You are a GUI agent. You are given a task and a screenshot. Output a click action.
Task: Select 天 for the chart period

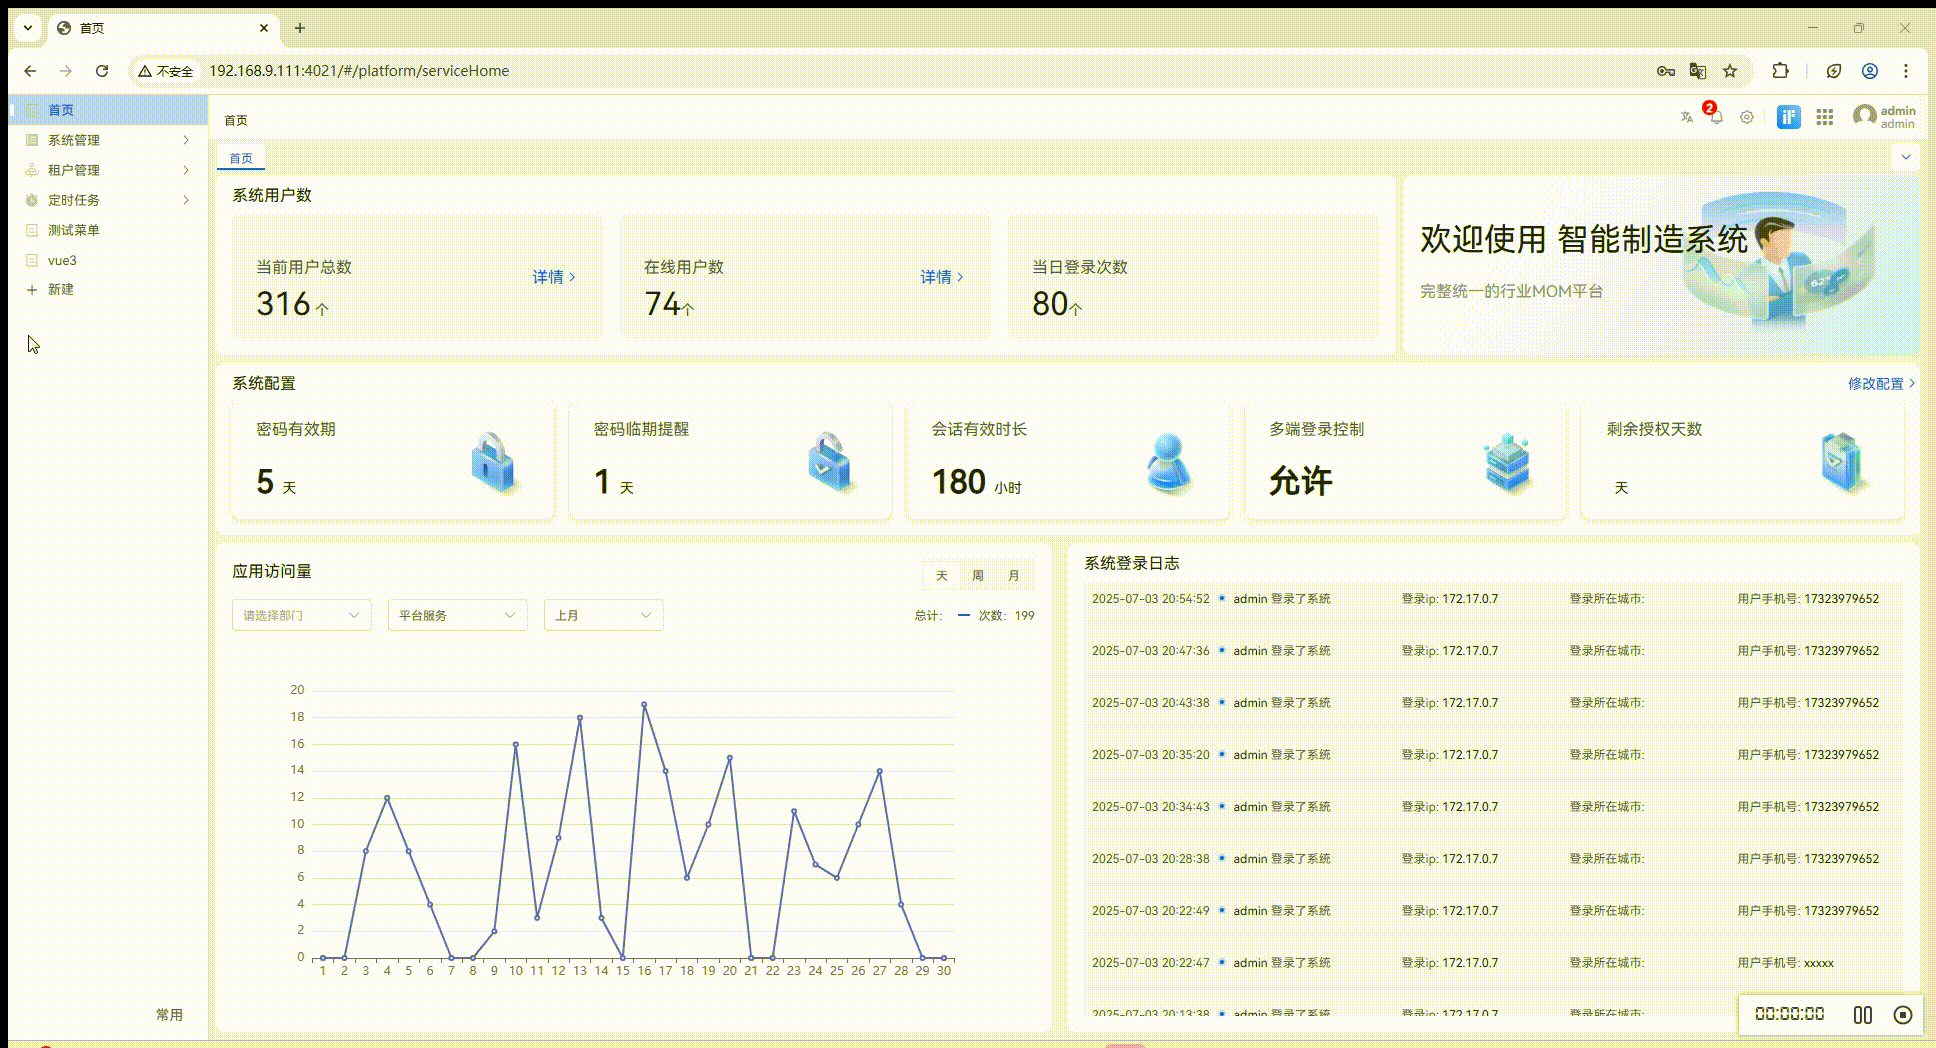click(x=940, y=575)
